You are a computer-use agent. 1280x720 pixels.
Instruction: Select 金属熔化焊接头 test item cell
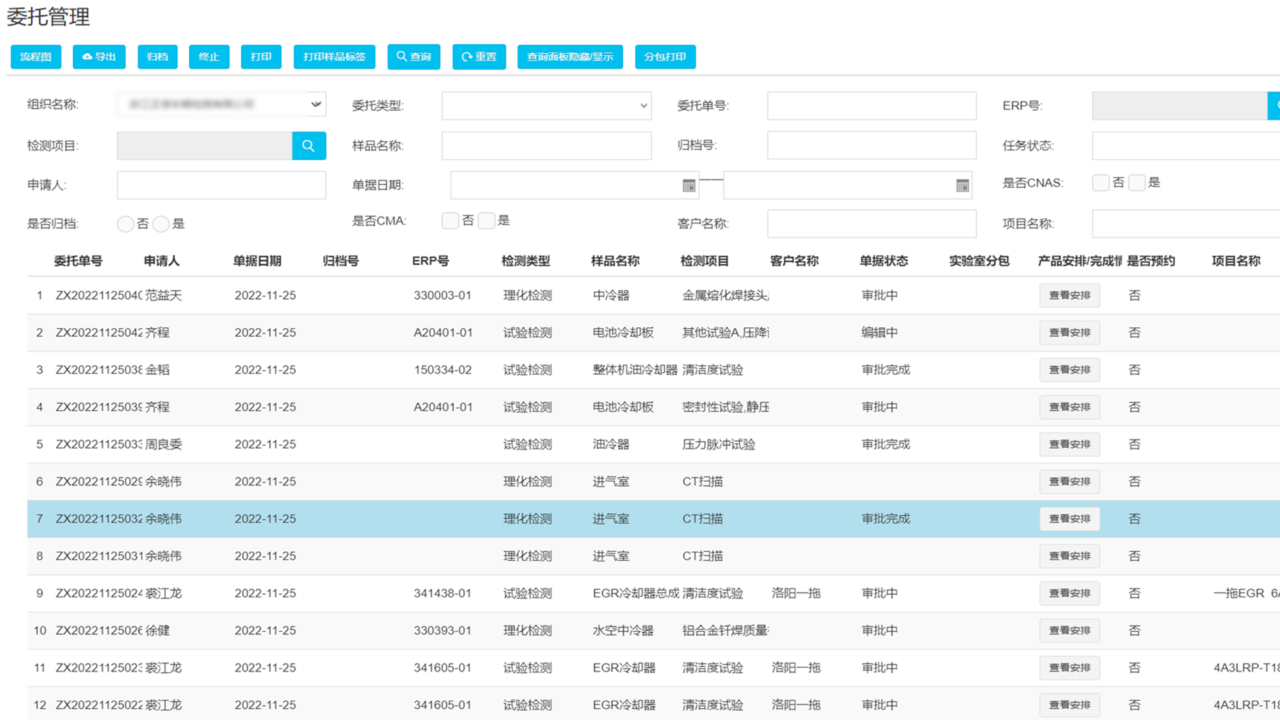pos(726,296)
